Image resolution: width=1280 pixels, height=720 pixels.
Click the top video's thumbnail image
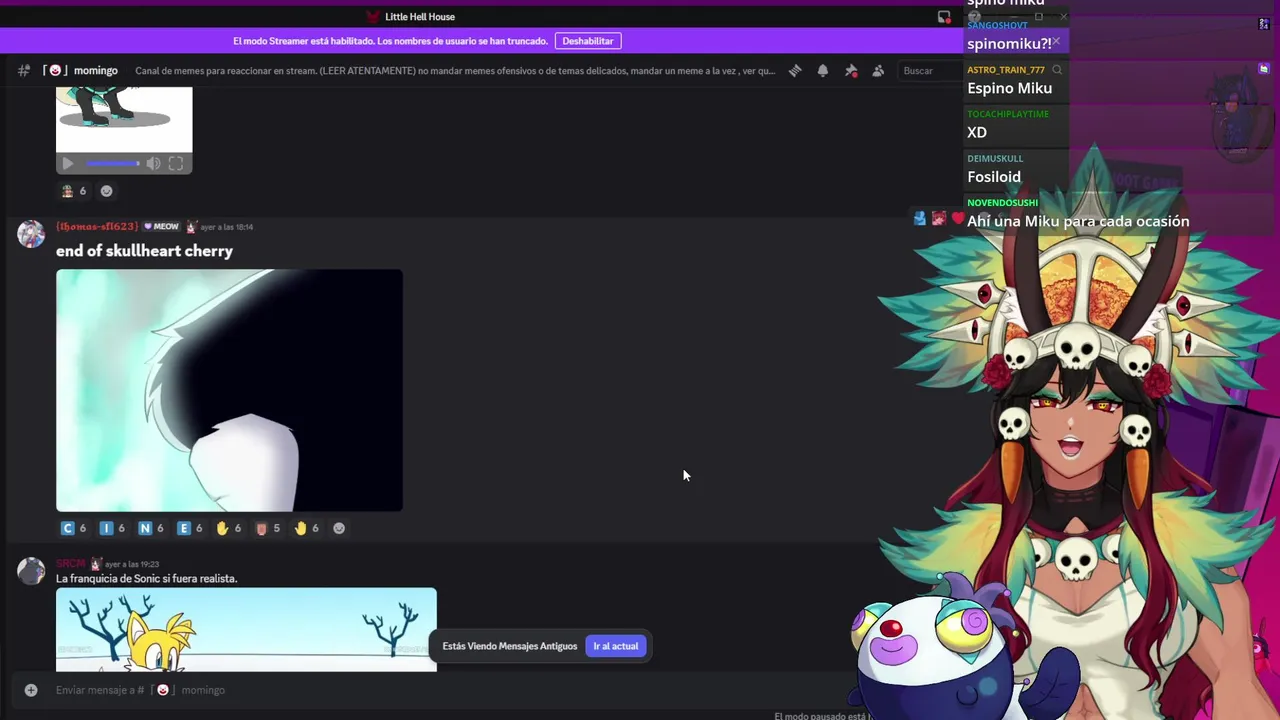124,118
